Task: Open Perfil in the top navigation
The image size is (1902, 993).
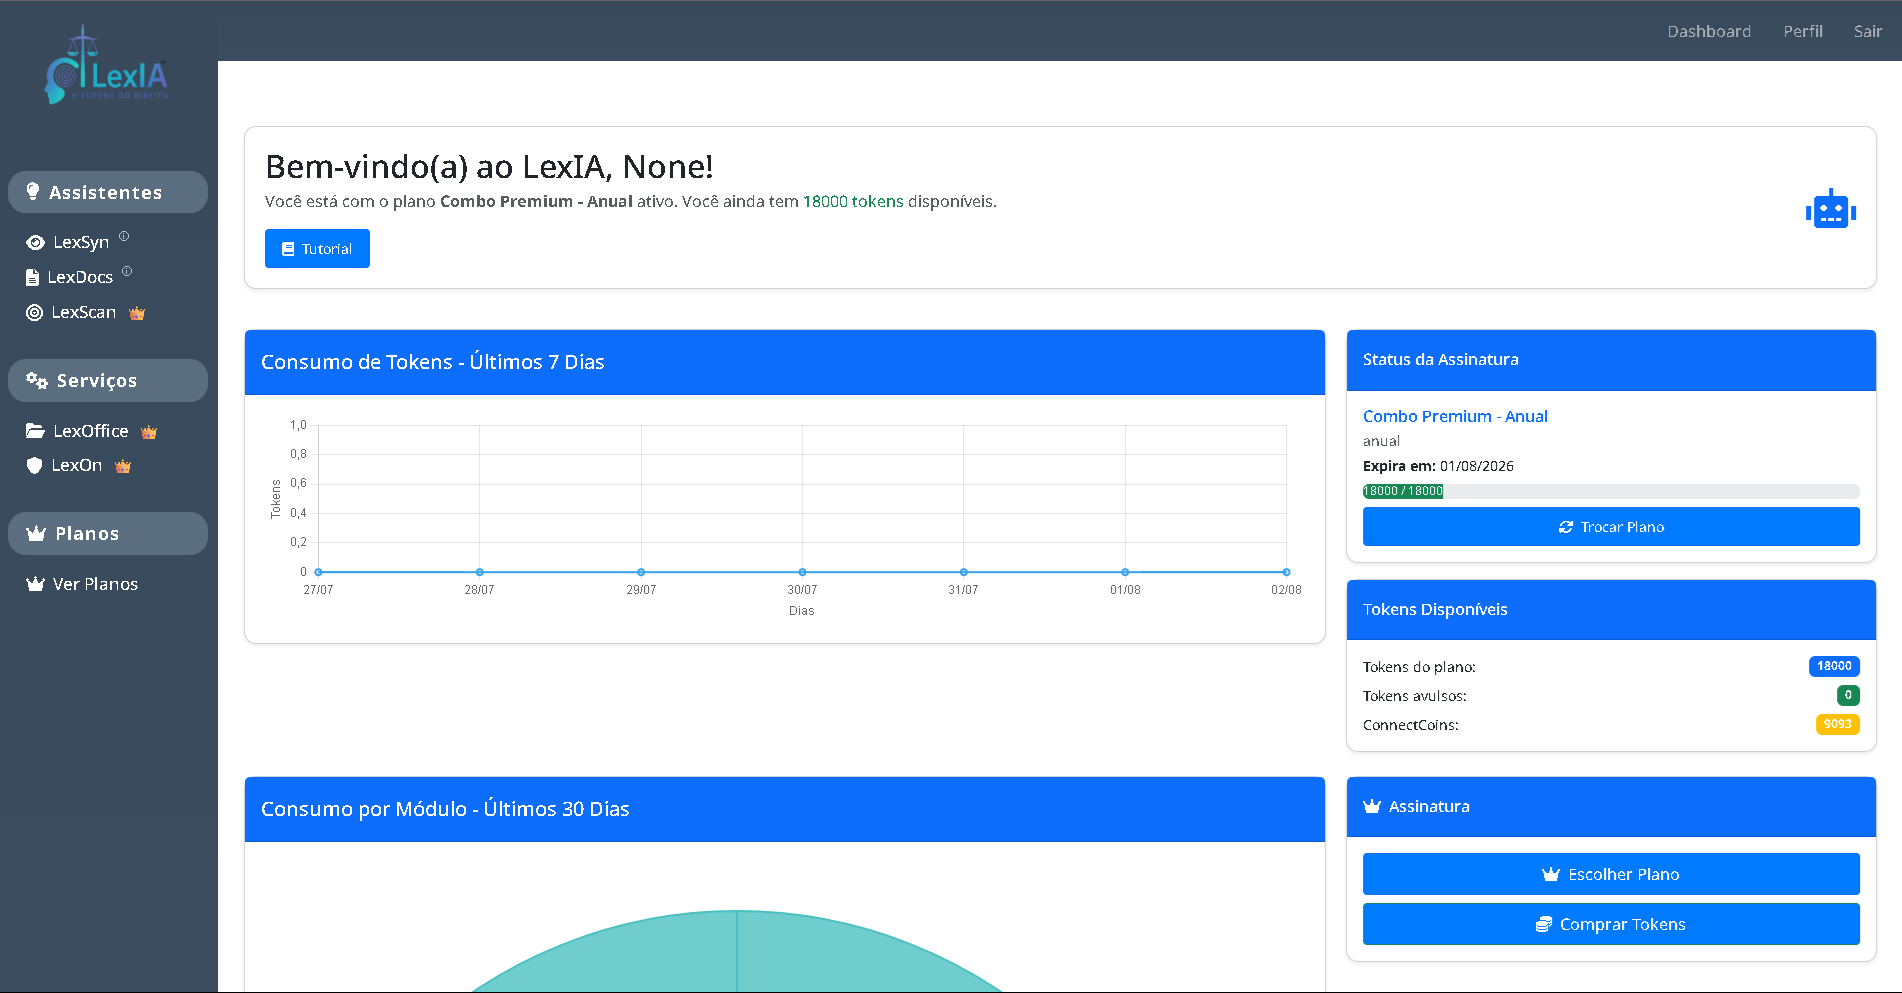Action: [1803, 31]
